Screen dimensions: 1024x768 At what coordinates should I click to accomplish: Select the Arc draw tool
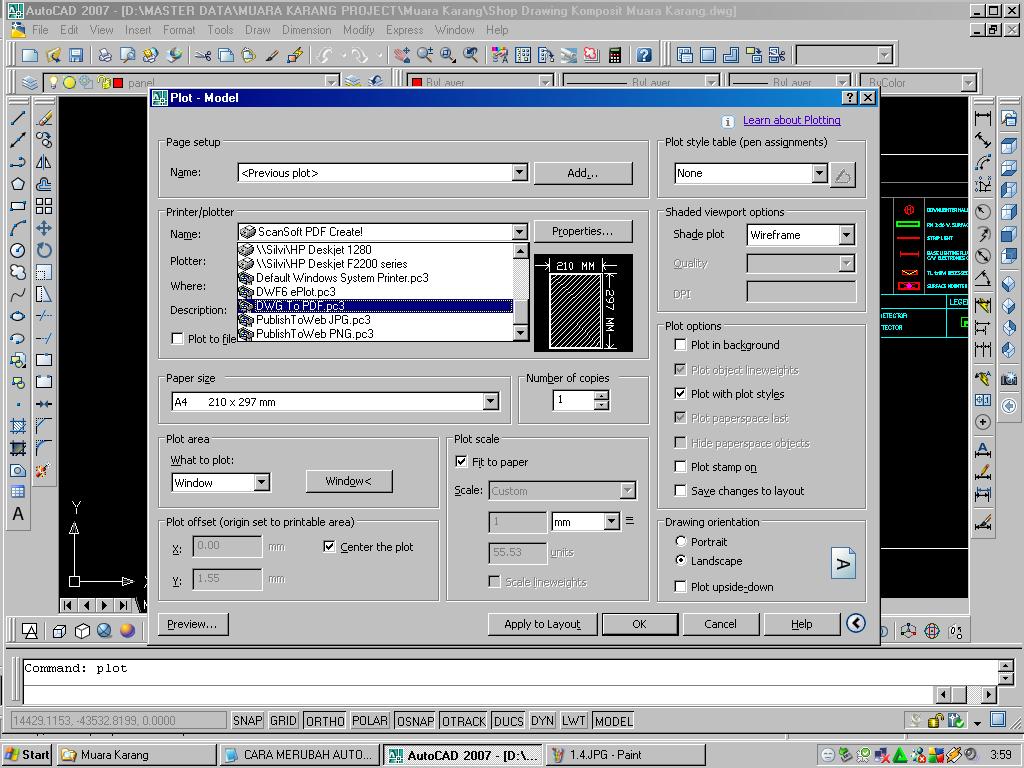click(18, 229)
